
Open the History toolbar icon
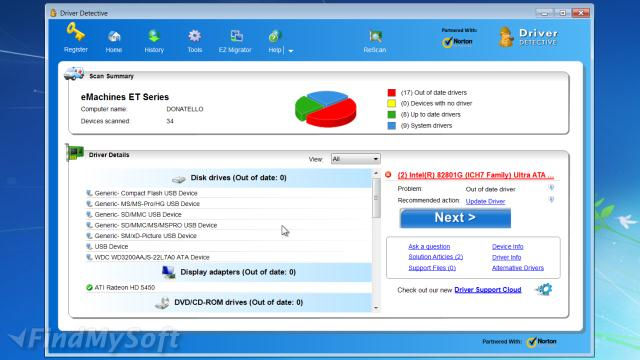click(154, 36)
